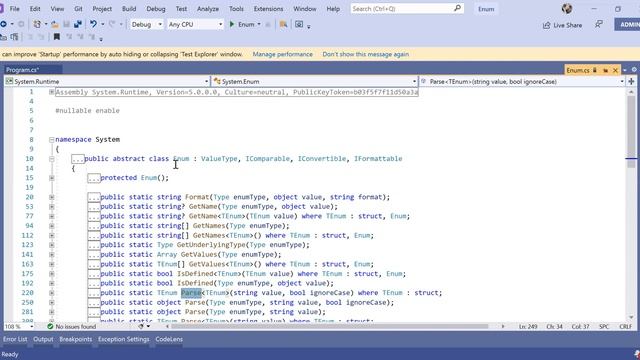Open the CodeLens tab
This screenshot has width=640, height=360.
click(169, 339)
